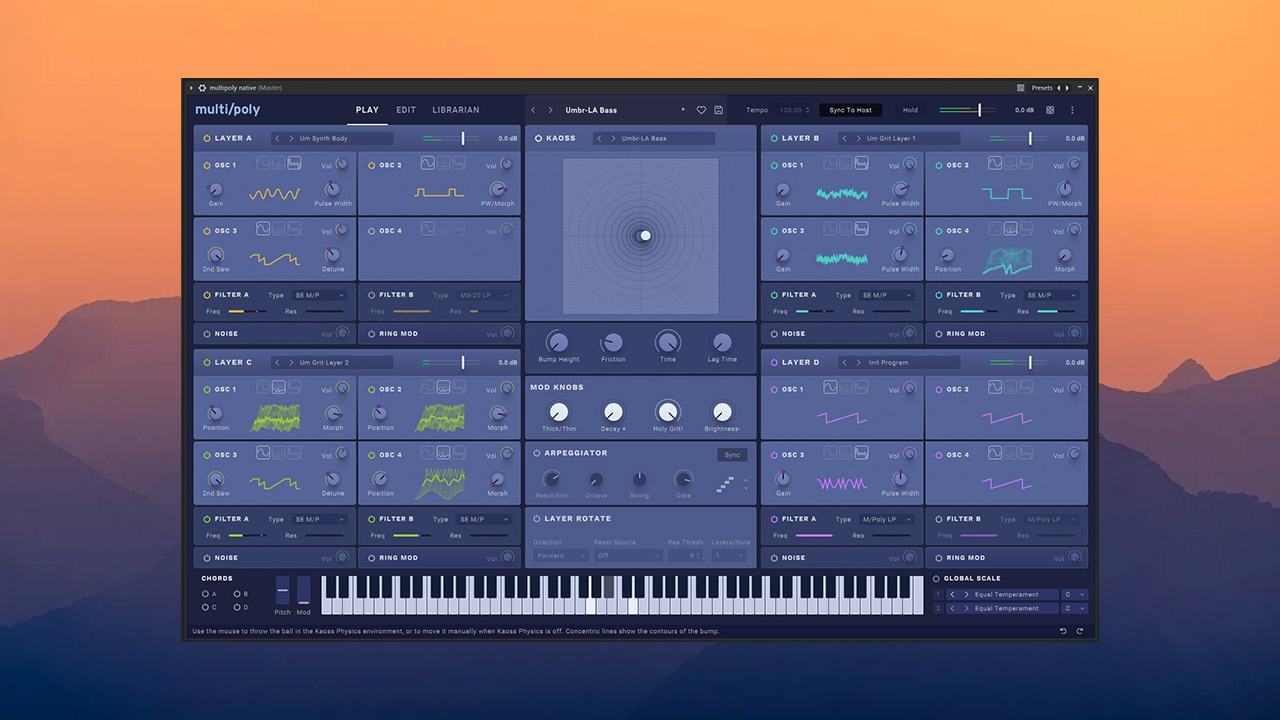Adjust the Layer A volume slider
The width and height of the screenshot is (1280, 720).
(x=462, y=138)
